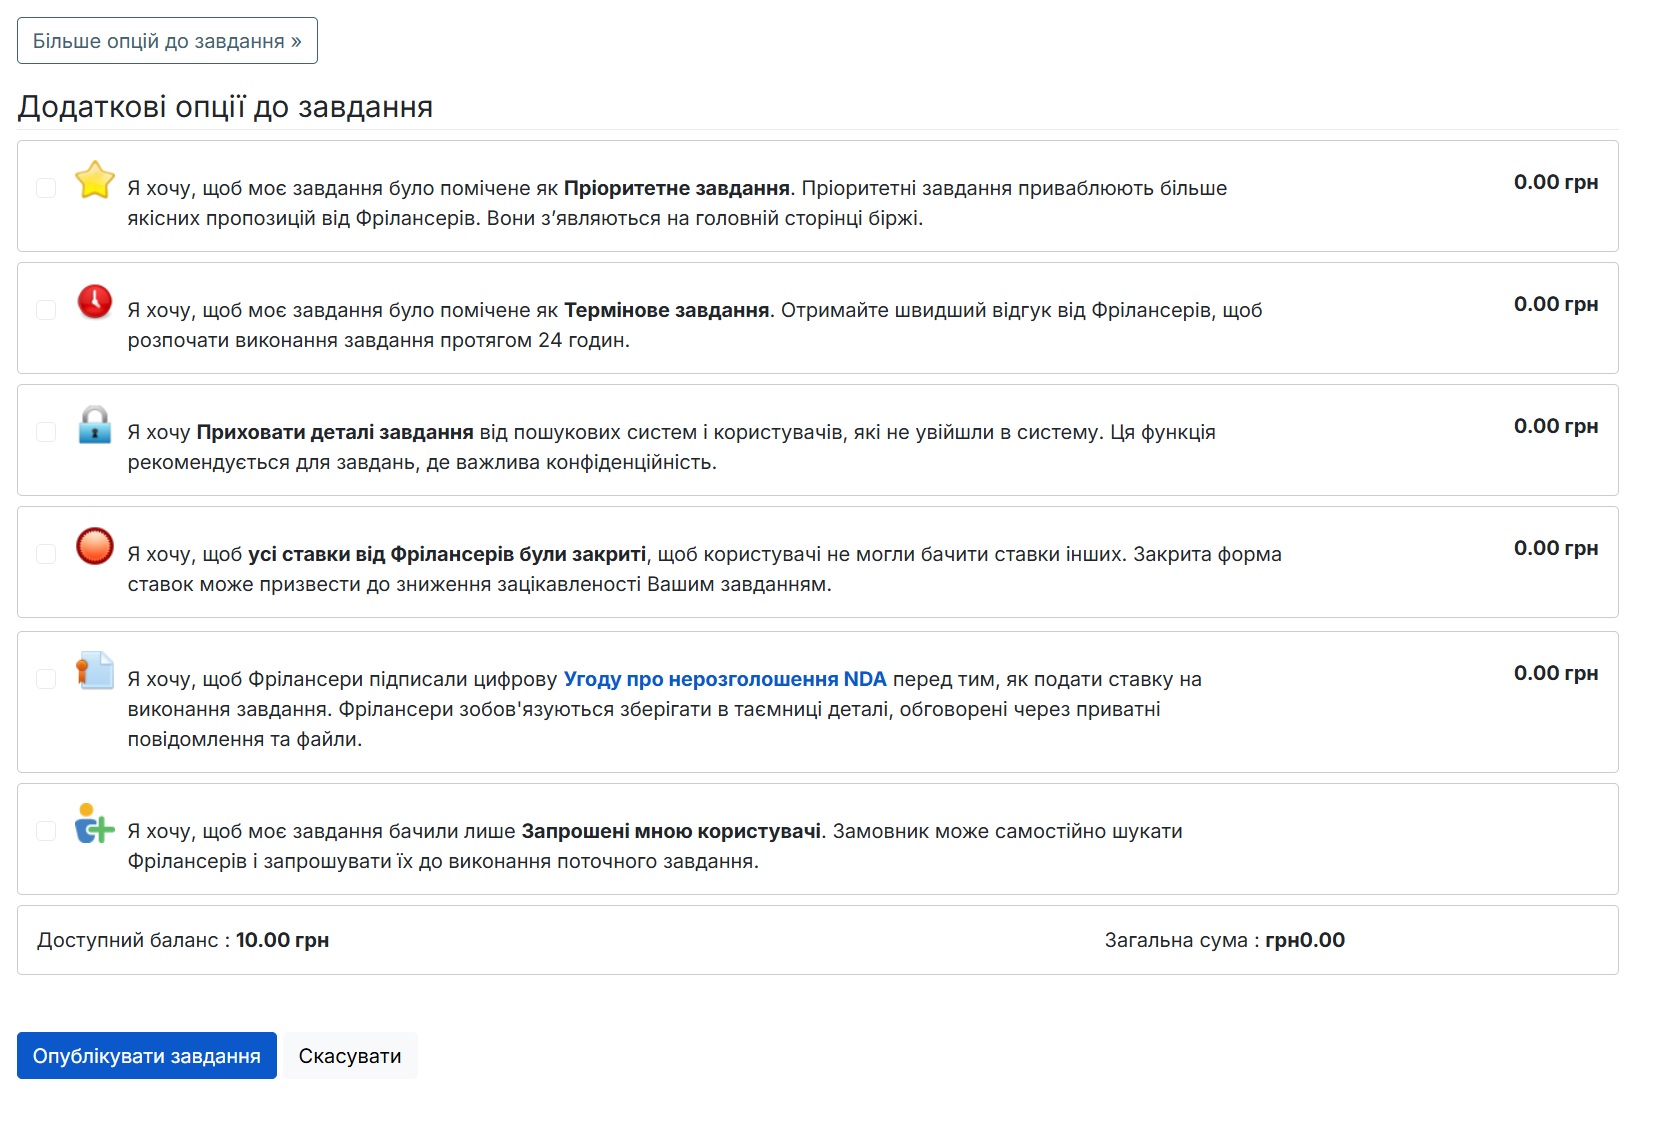Open the Угоду про нерозголошення NDA link
The image size is (1656, 1146).
click(x=725, y=679)
